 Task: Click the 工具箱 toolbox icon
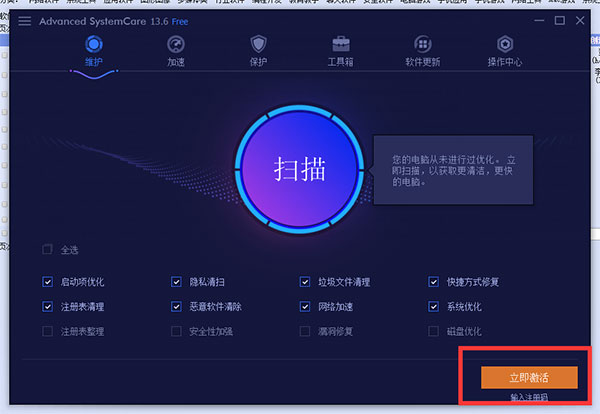(341, 44)
